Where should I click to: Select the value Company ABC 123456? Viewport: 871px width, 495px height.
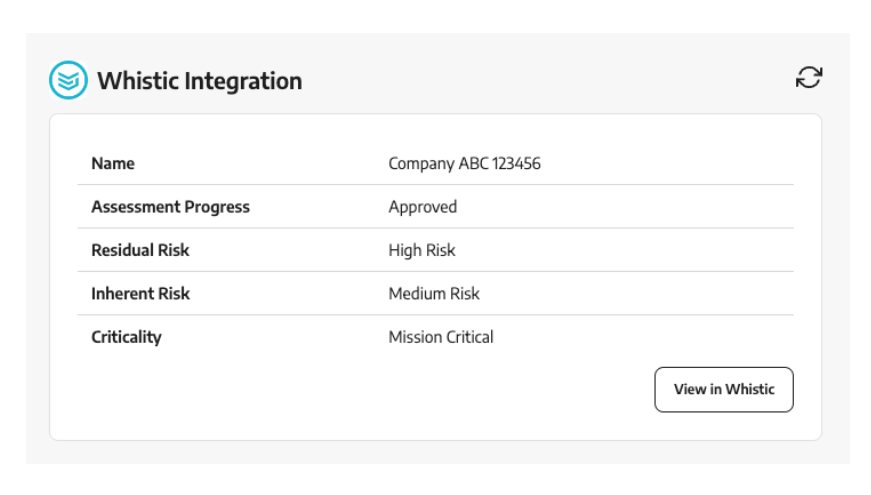coord(464,163)
